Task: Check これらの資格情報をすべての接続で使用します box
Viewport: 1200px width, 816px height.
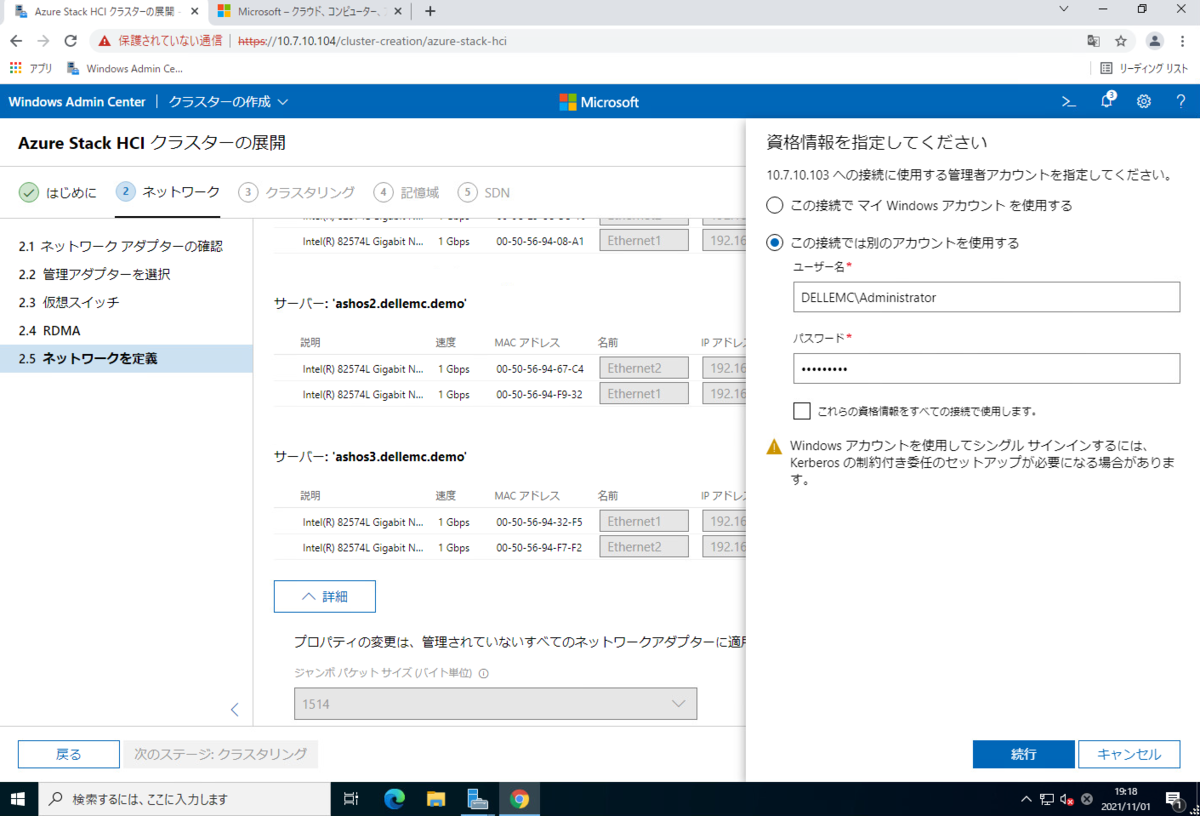Action: click(801, 410)
